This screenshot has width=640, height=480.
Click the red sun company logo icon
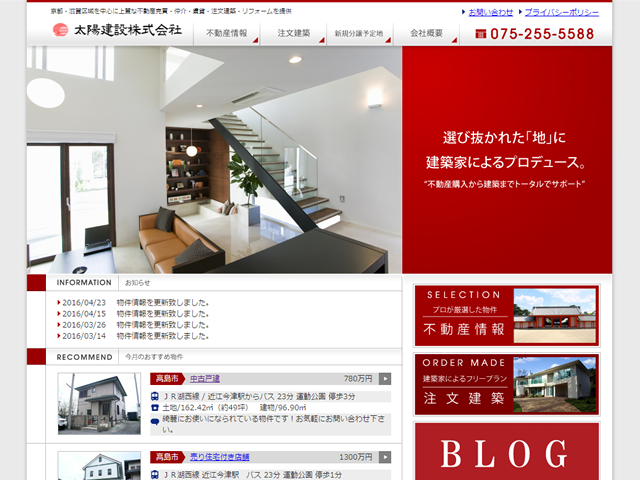click(x=61, y=30)
